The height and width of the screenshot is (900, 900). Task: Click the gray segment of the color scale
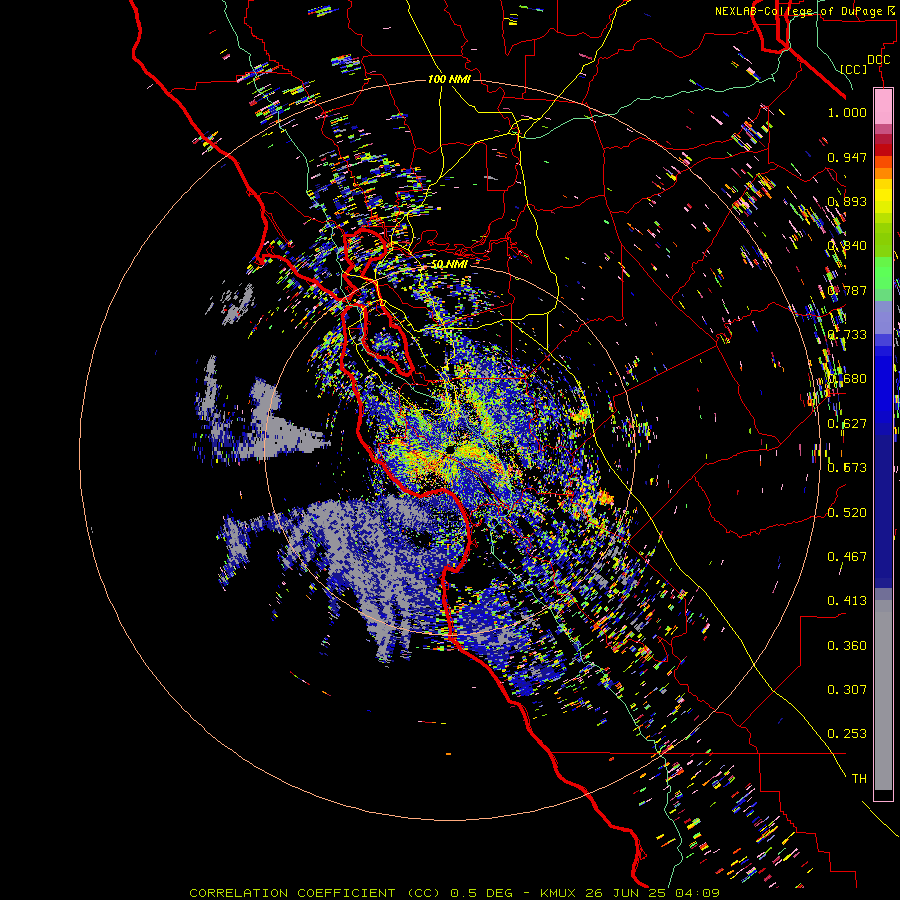(x=883, y=695)
